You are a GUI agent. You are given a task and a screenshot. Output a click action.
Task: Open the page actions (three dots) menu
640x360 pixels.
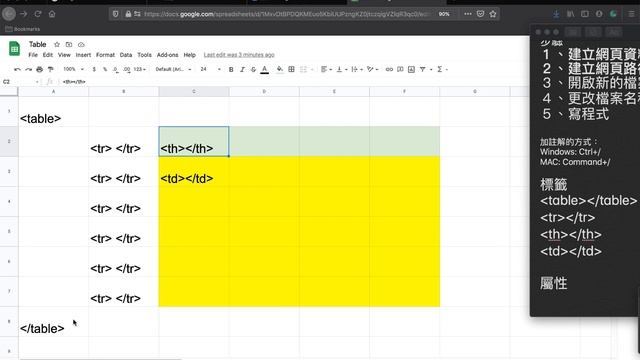pos(468,14)
